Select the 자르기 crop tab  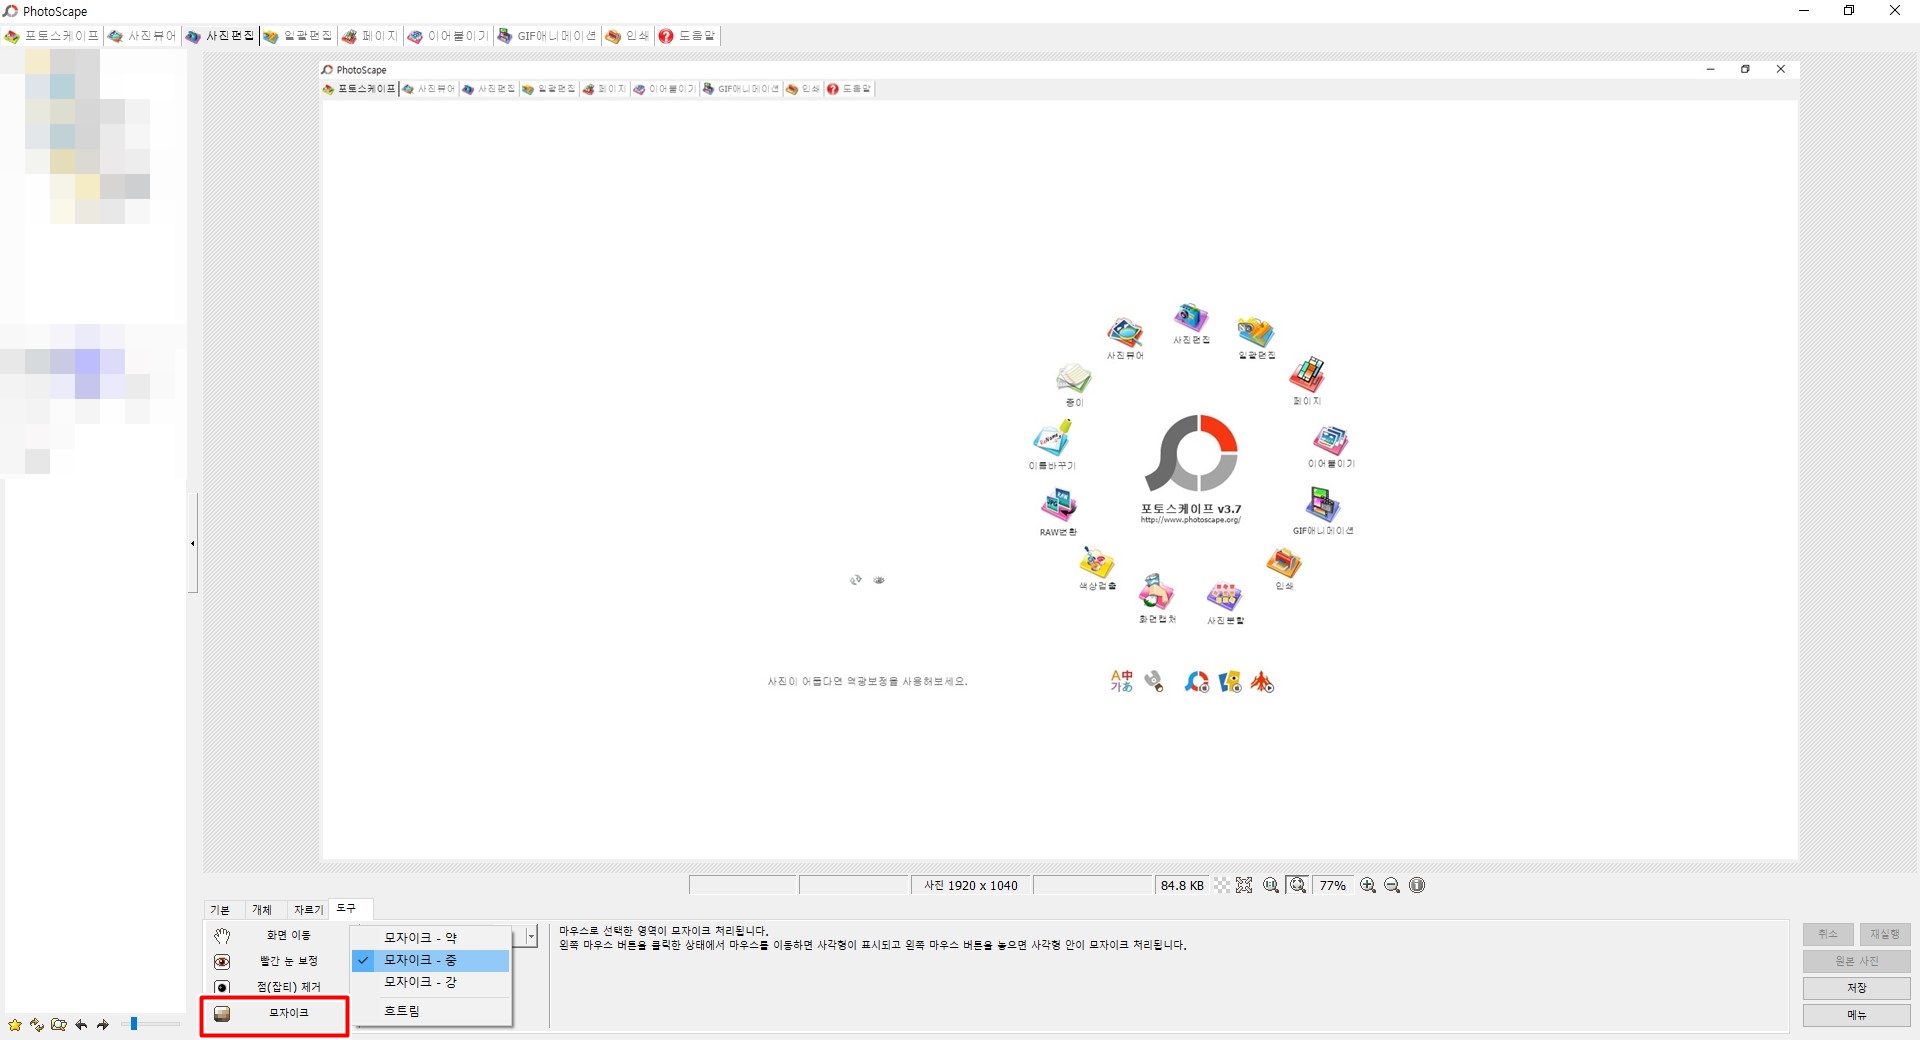click(308, 909)
